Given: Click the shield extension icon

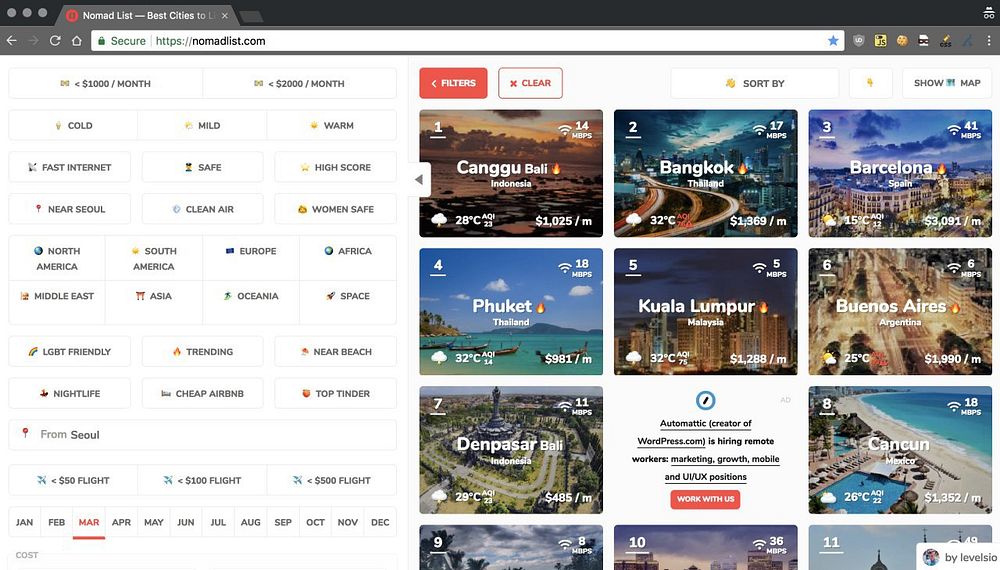Looking at the screenshot, I should [859, 41].
